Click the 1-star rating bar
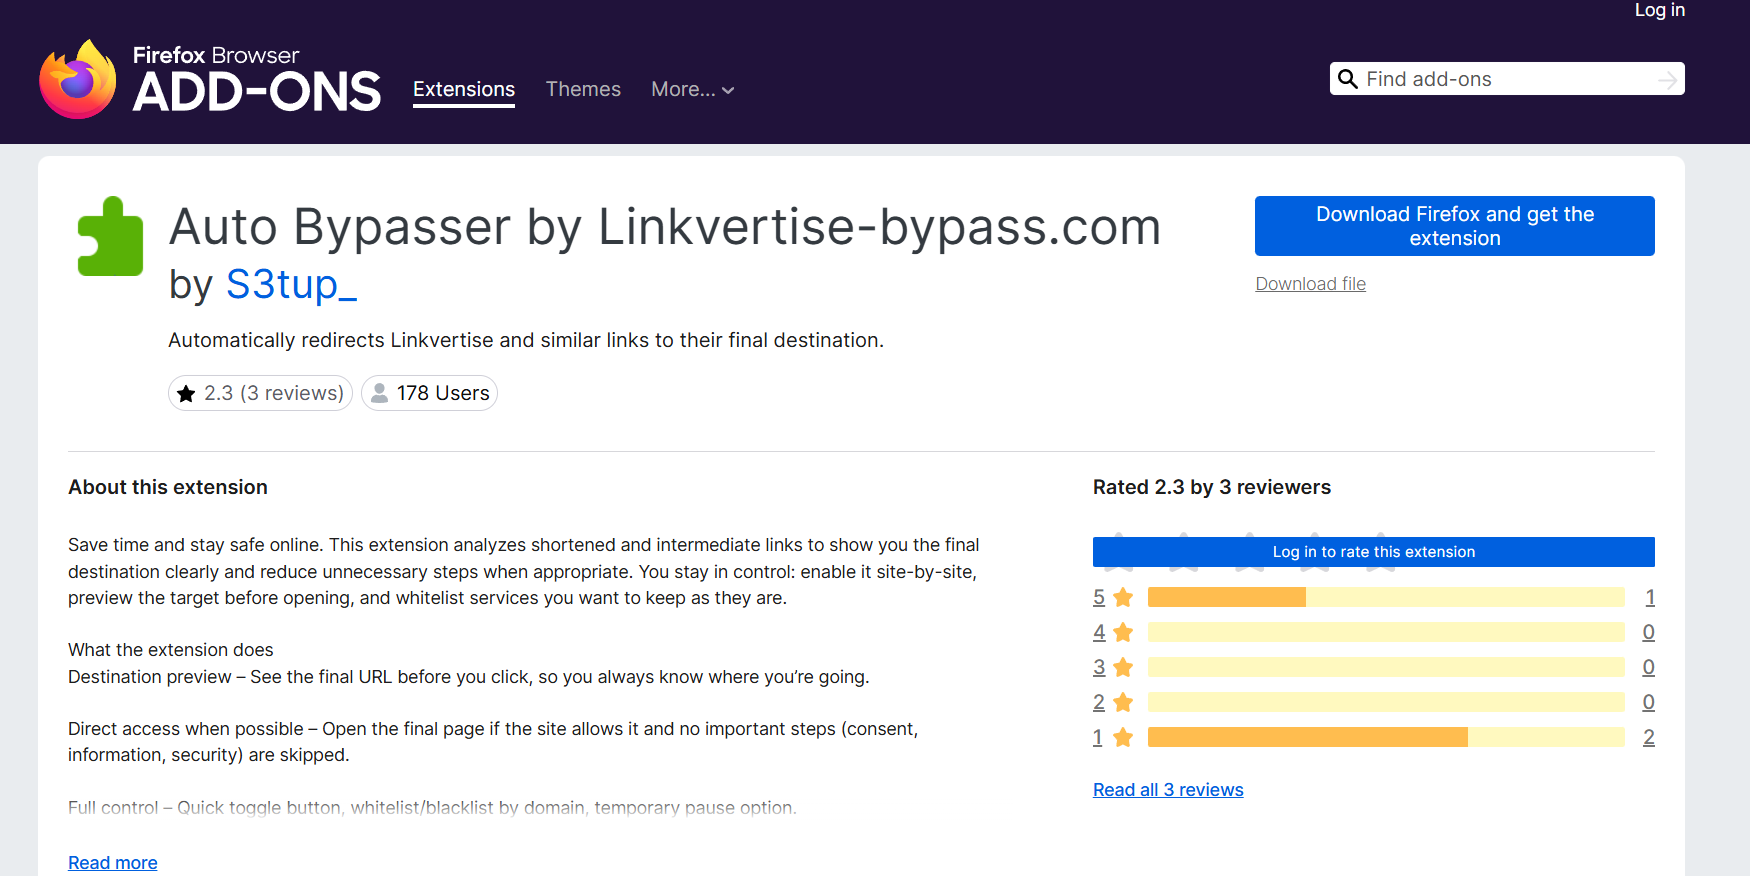This screenshot has width=1750, height=876. tap(1386, 738)
